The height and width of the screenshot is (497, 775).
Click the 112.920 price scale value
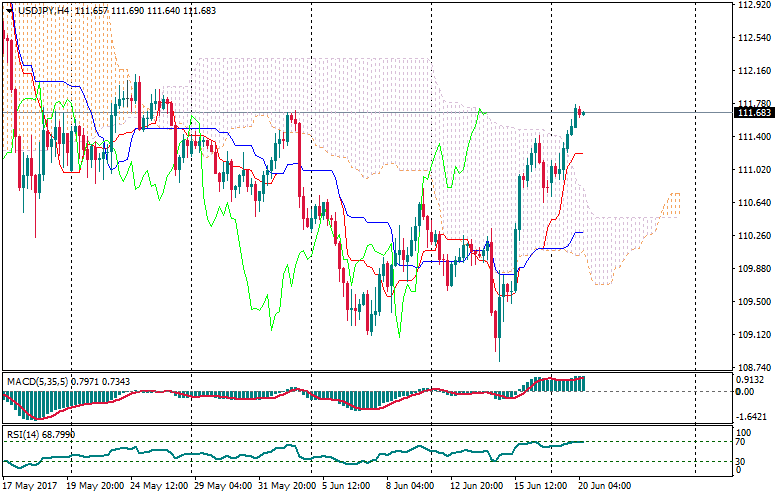[x=751, y=5]
